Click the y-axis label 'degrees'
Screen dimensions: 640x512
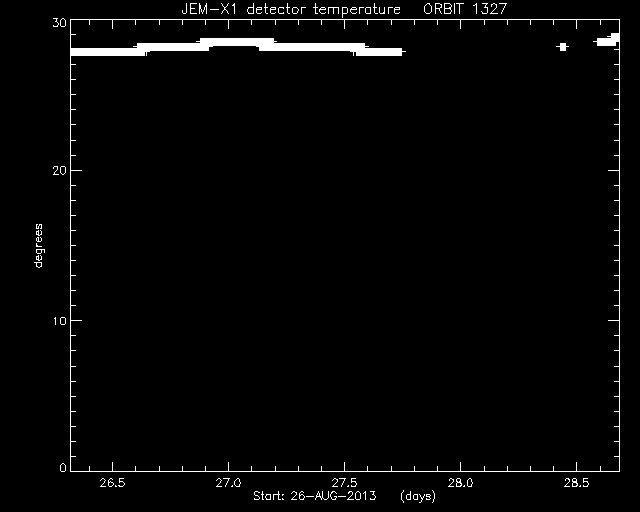click(38, 245)
